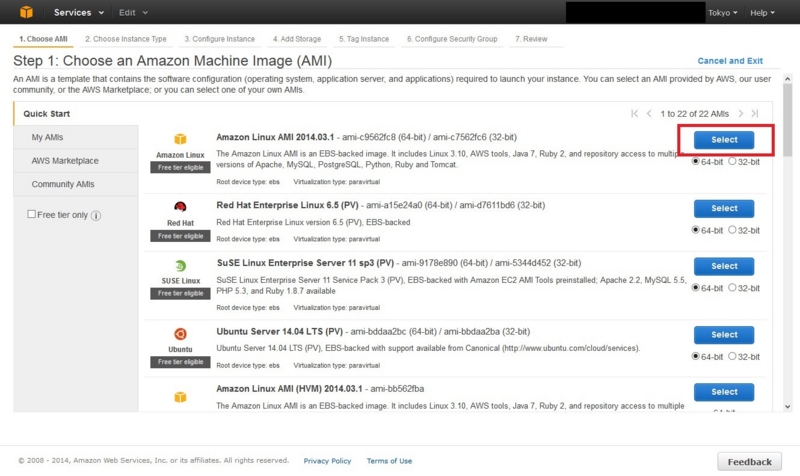The height and width of the screenshot is (476, 800).
Task: Choose 32-bit for Amazon Linux AMI 2014.03.1
Action: pos(732,161)
